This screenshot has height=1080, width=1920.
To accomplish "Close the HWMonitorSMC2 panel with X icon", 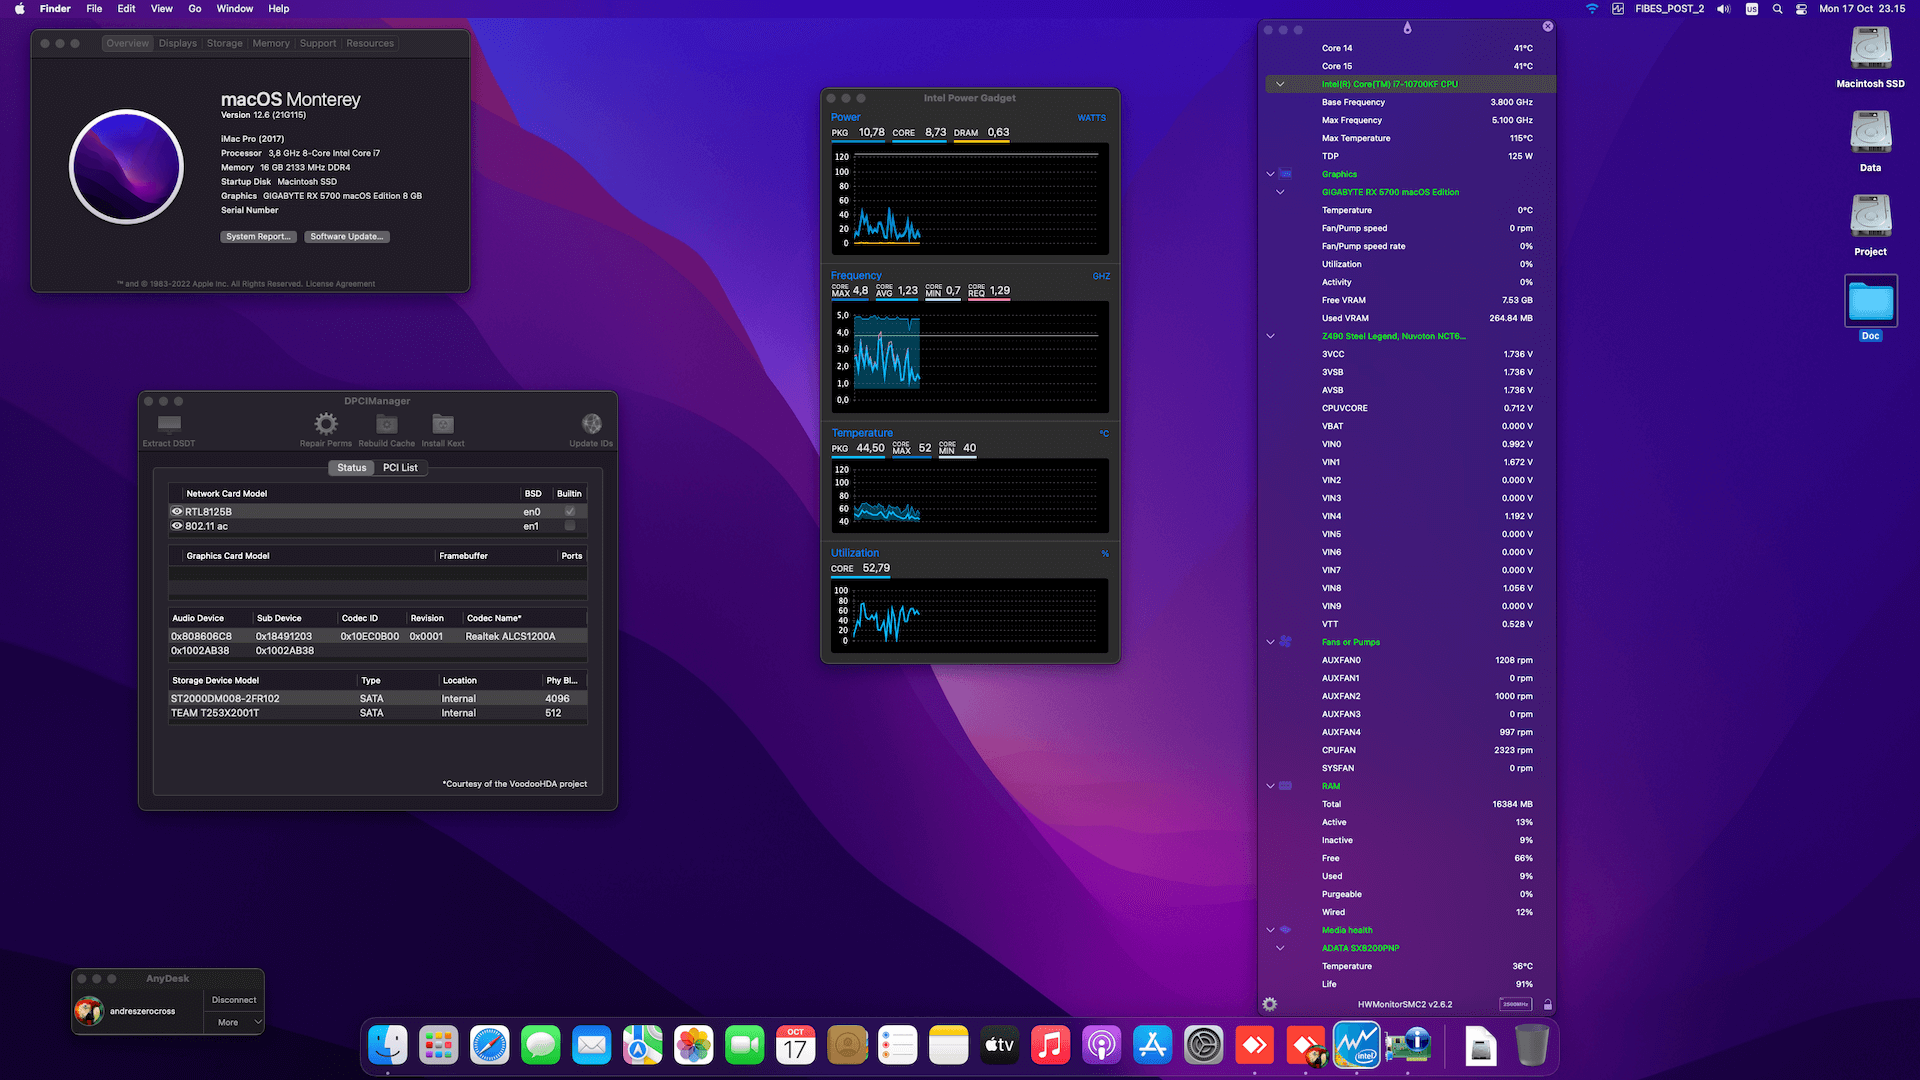I will pyautogui.click(x=1548, y=26).
